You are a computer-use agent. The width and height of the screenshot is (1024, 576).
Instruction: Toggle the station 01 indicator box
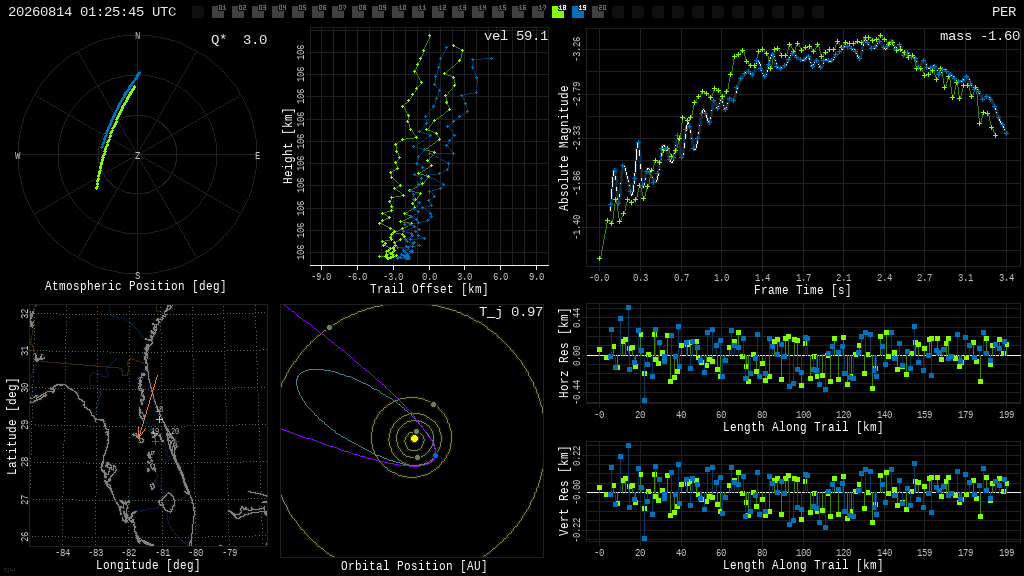[x=218, y=12]
